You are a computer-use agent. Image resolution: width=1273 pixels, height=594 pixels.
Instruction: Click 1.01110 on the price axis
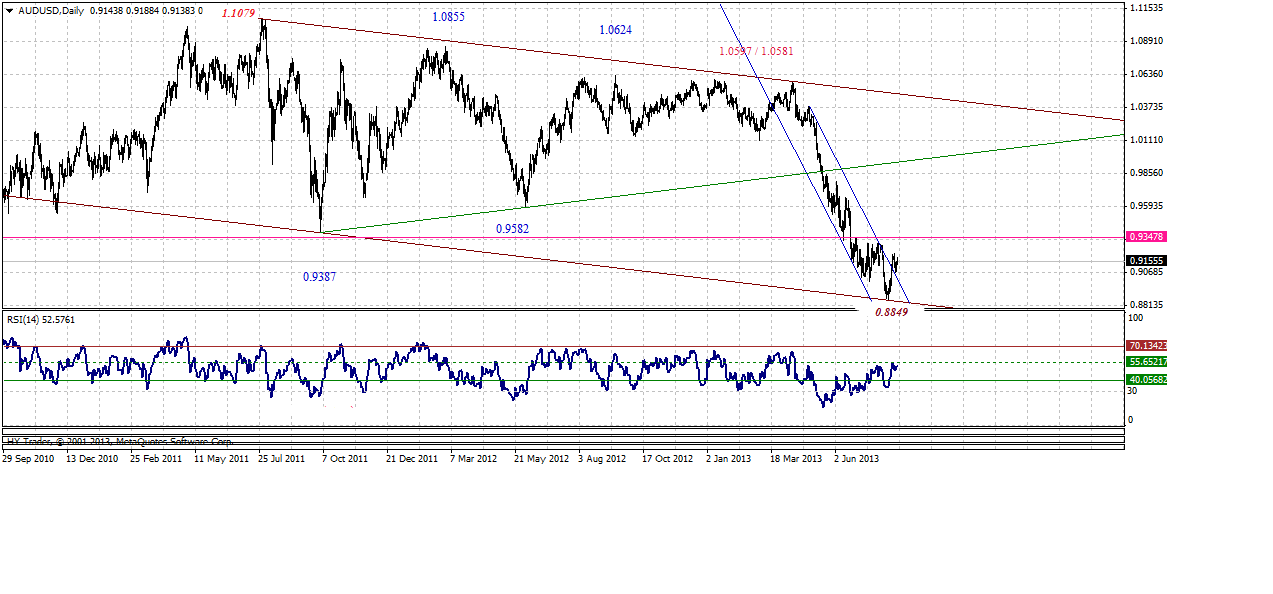click(x=1146, y=140)
